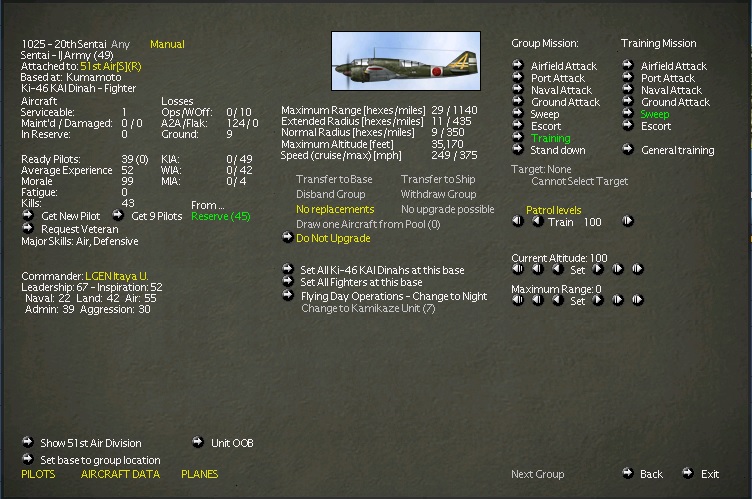Viewport: 752px width, 499px height.
Task: Choose General training mission
Action: pos(670,150)
